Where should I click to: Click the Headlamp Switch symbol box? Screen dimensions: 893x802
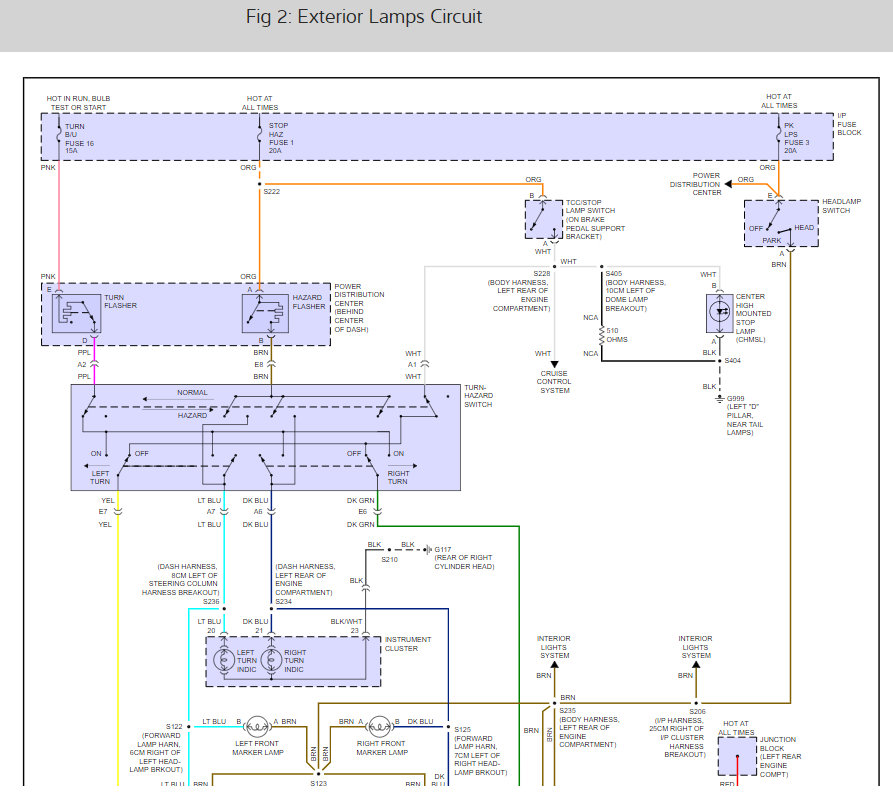tap(781, 223)
